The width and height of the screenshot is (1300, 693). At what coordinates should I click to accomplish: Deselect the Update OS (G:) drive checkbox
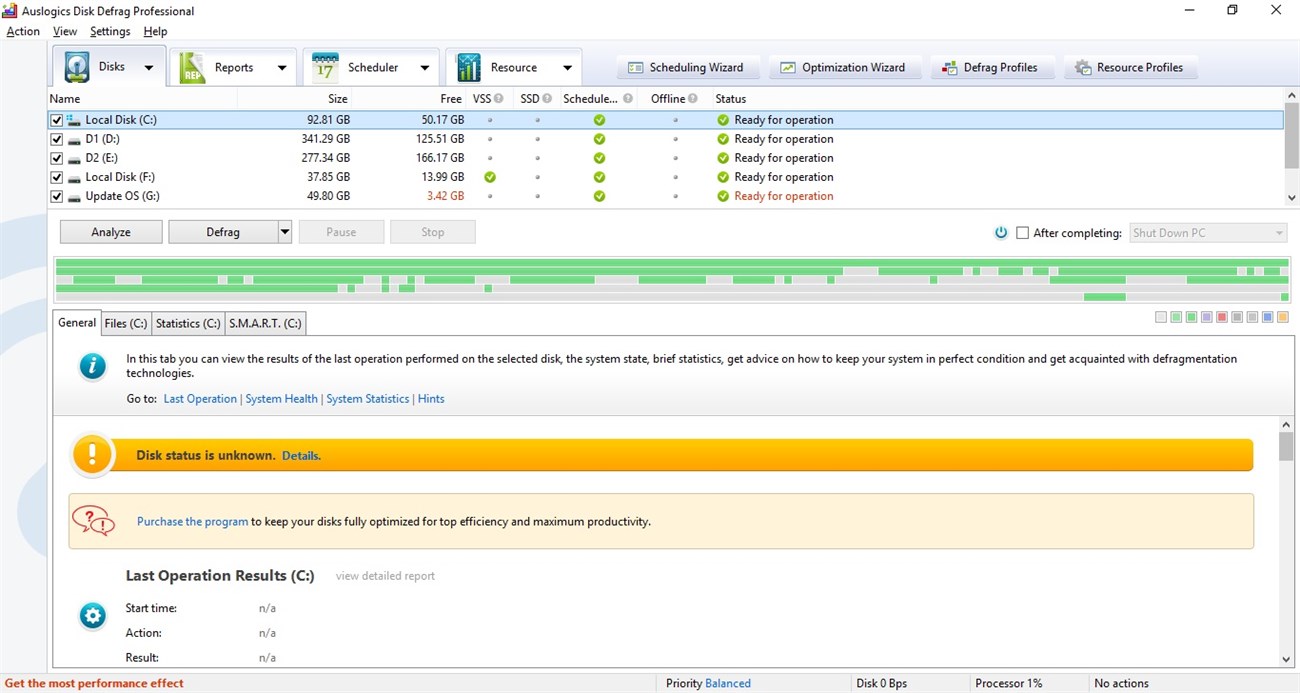pyautogui.click(x=56, y=196)
